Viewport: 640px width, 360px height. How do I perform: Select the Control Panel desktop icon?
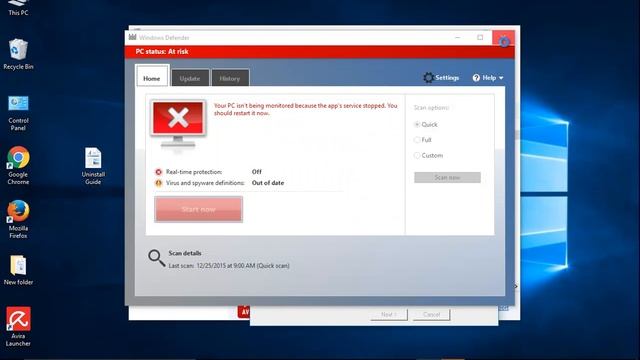pos(18,113)
